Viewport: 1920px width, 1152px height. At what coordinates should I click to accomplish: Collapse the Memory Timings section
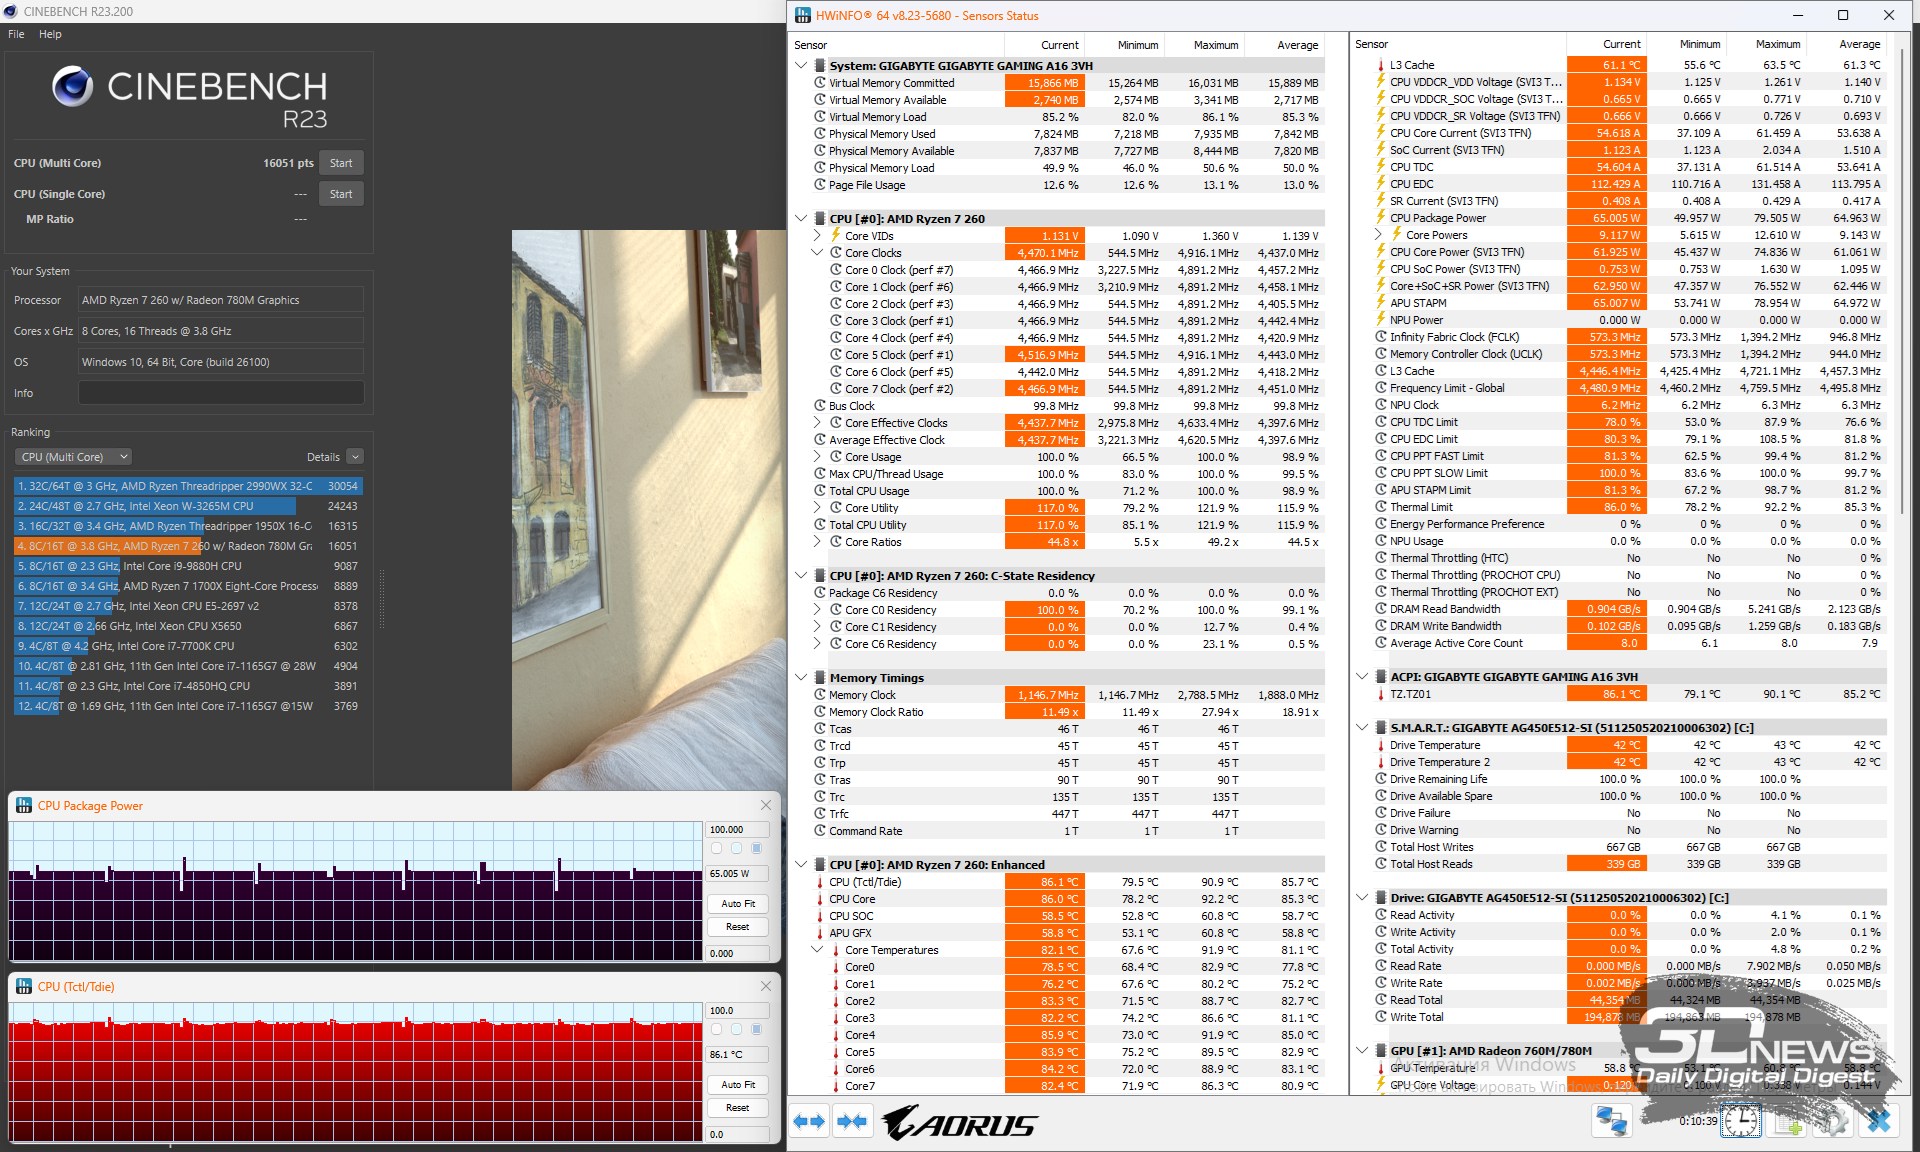[801, 678]
